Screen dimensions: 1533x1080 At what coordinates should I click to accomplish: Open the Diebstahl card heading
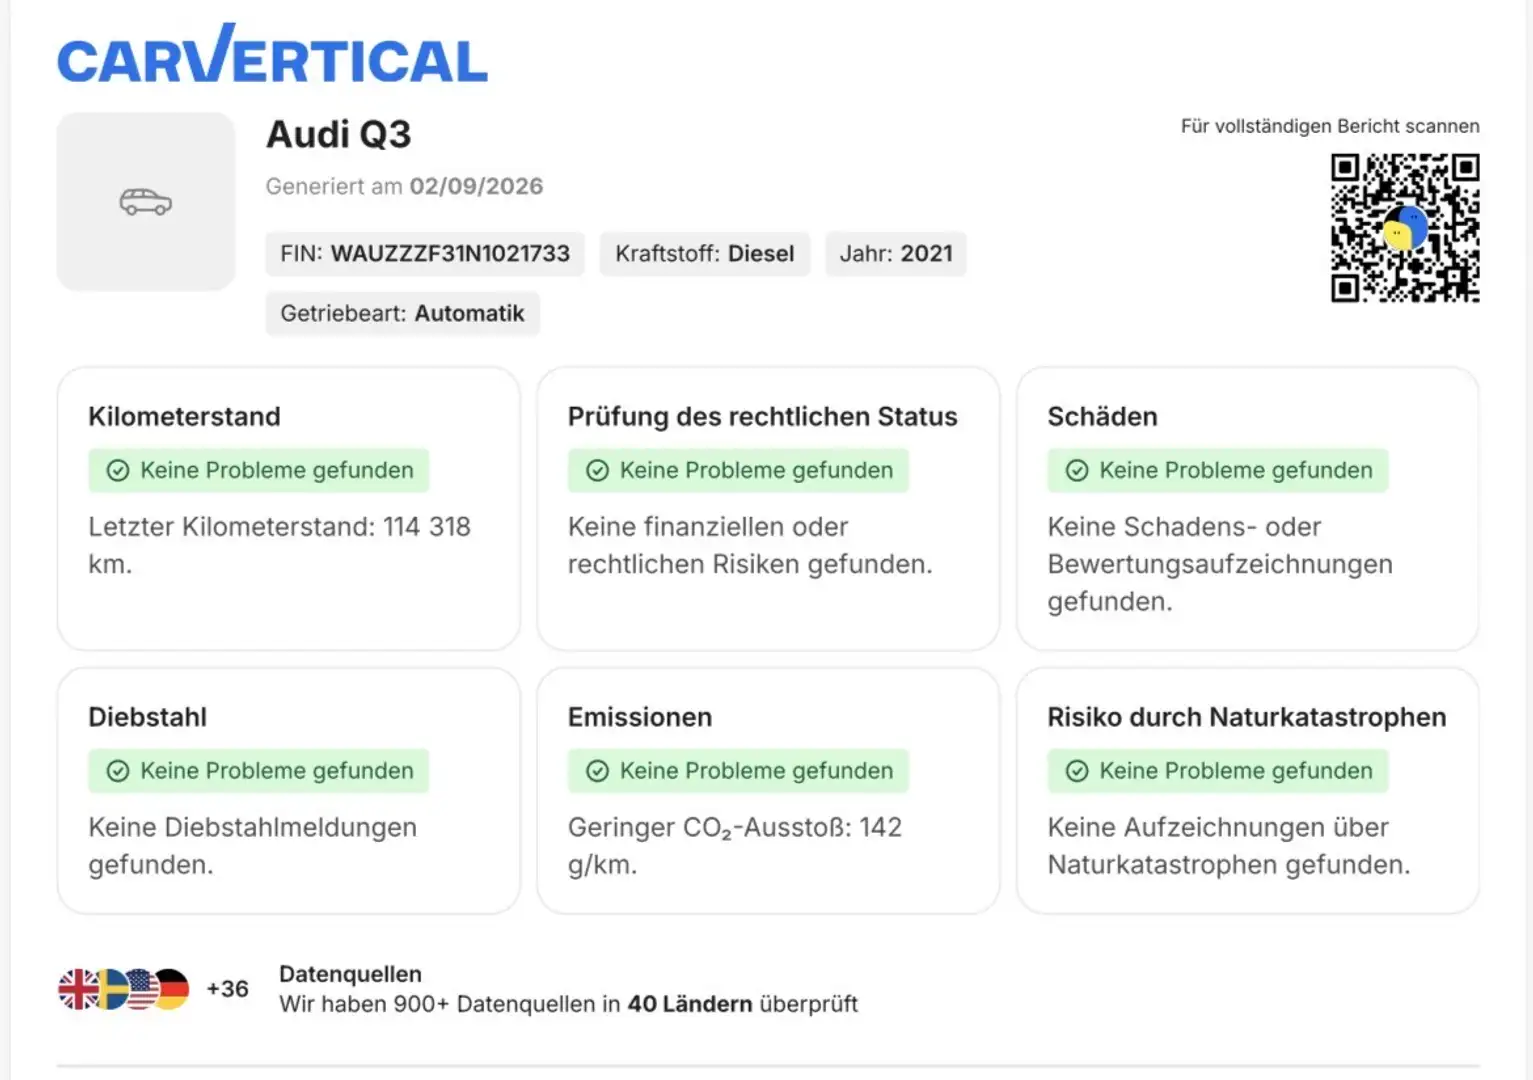pyautogui.click(x=148, y=717)
